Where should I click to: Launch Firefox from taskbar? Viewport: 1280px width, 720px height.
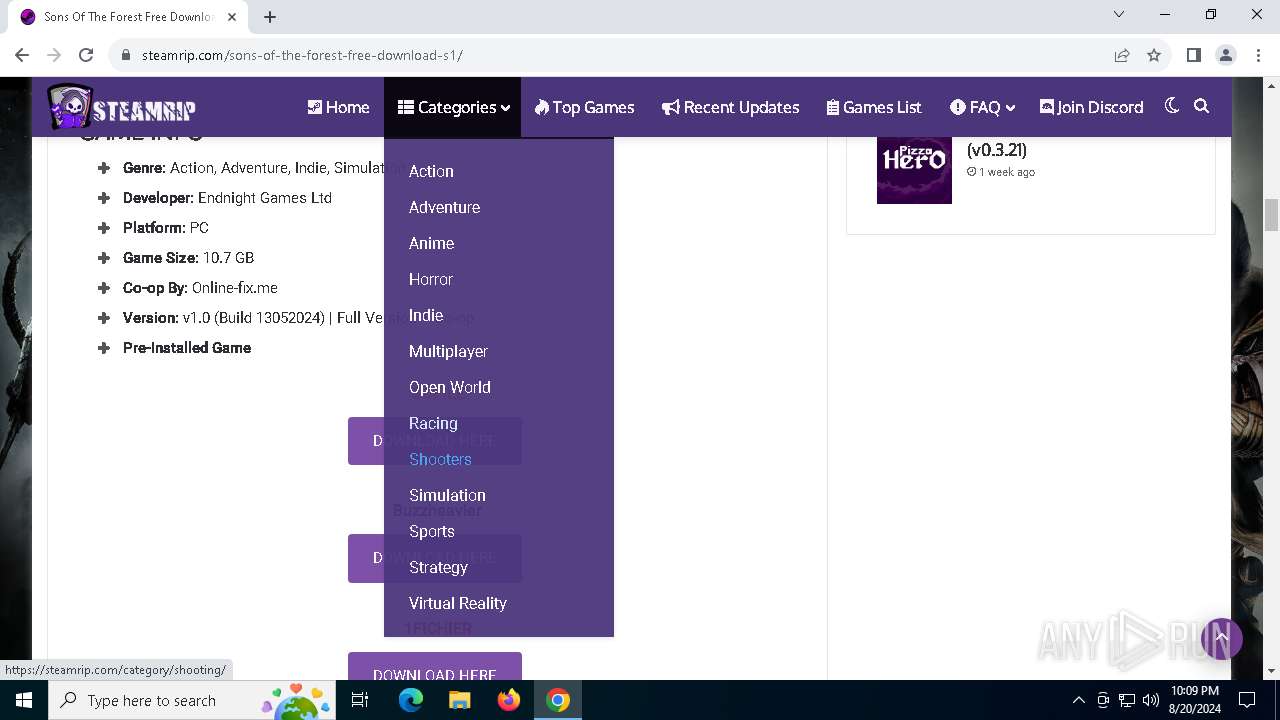[x=509, y=700]
